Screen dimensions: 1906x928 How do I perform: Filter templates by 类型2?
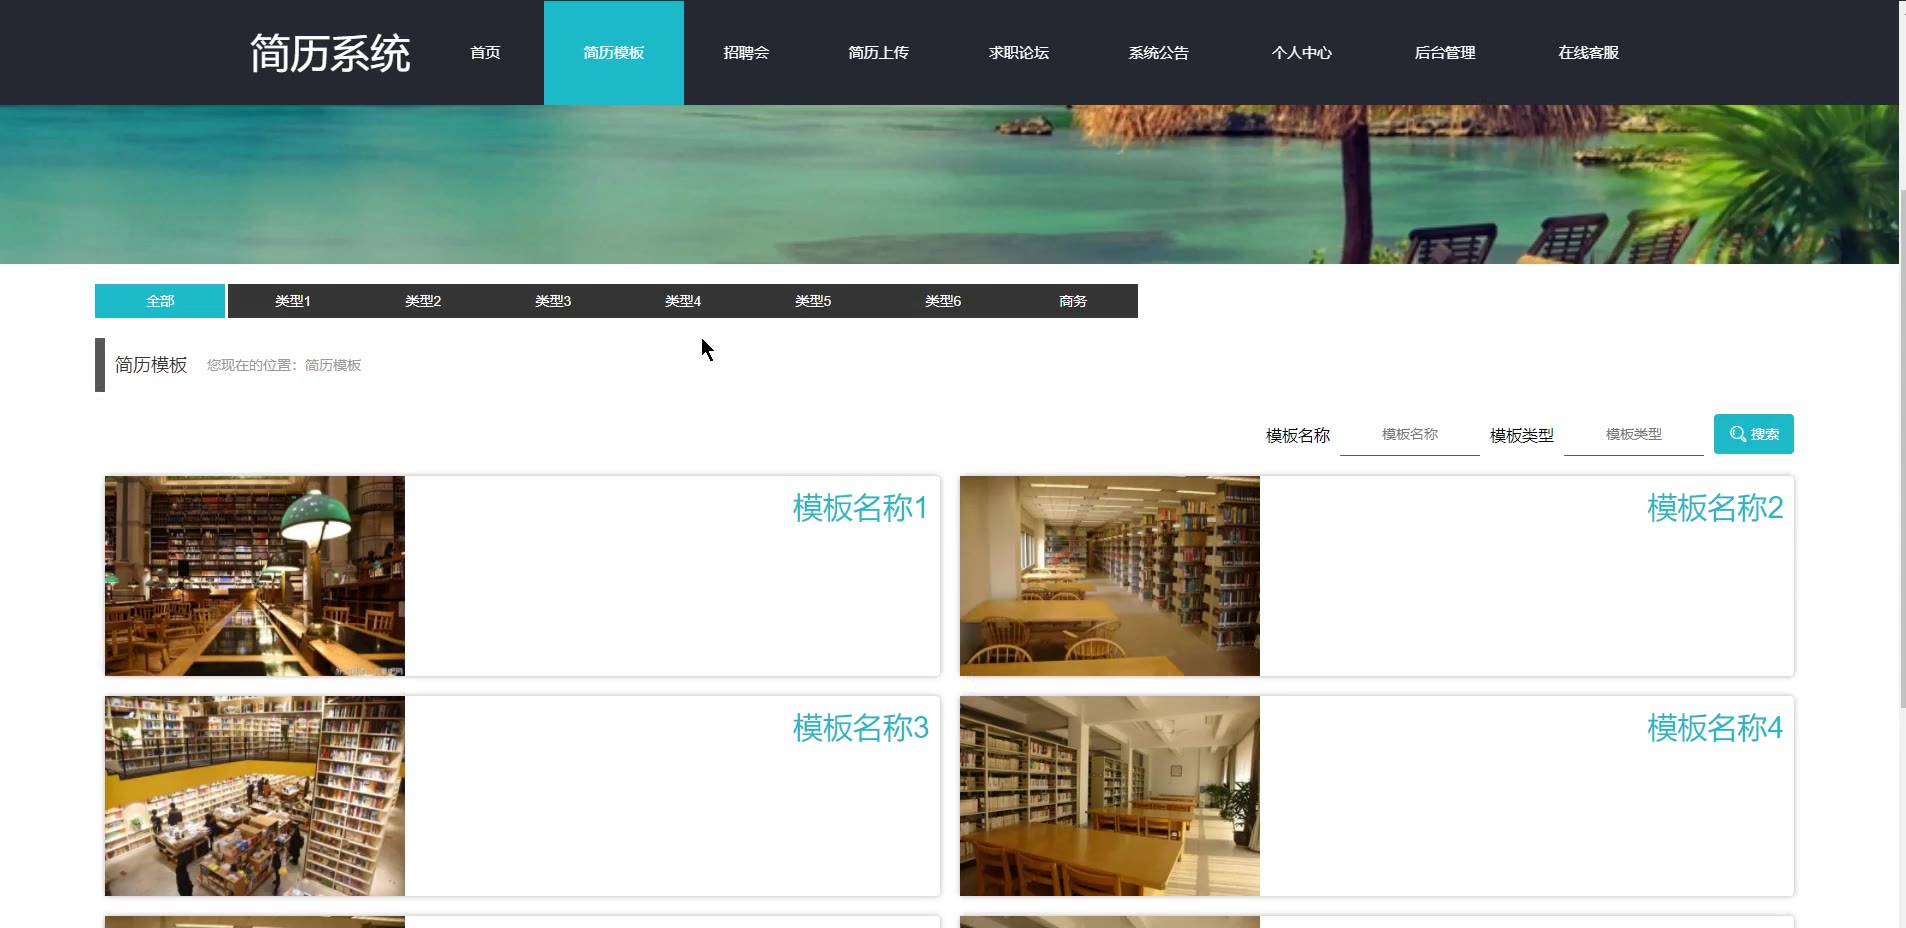click(423, 301)
